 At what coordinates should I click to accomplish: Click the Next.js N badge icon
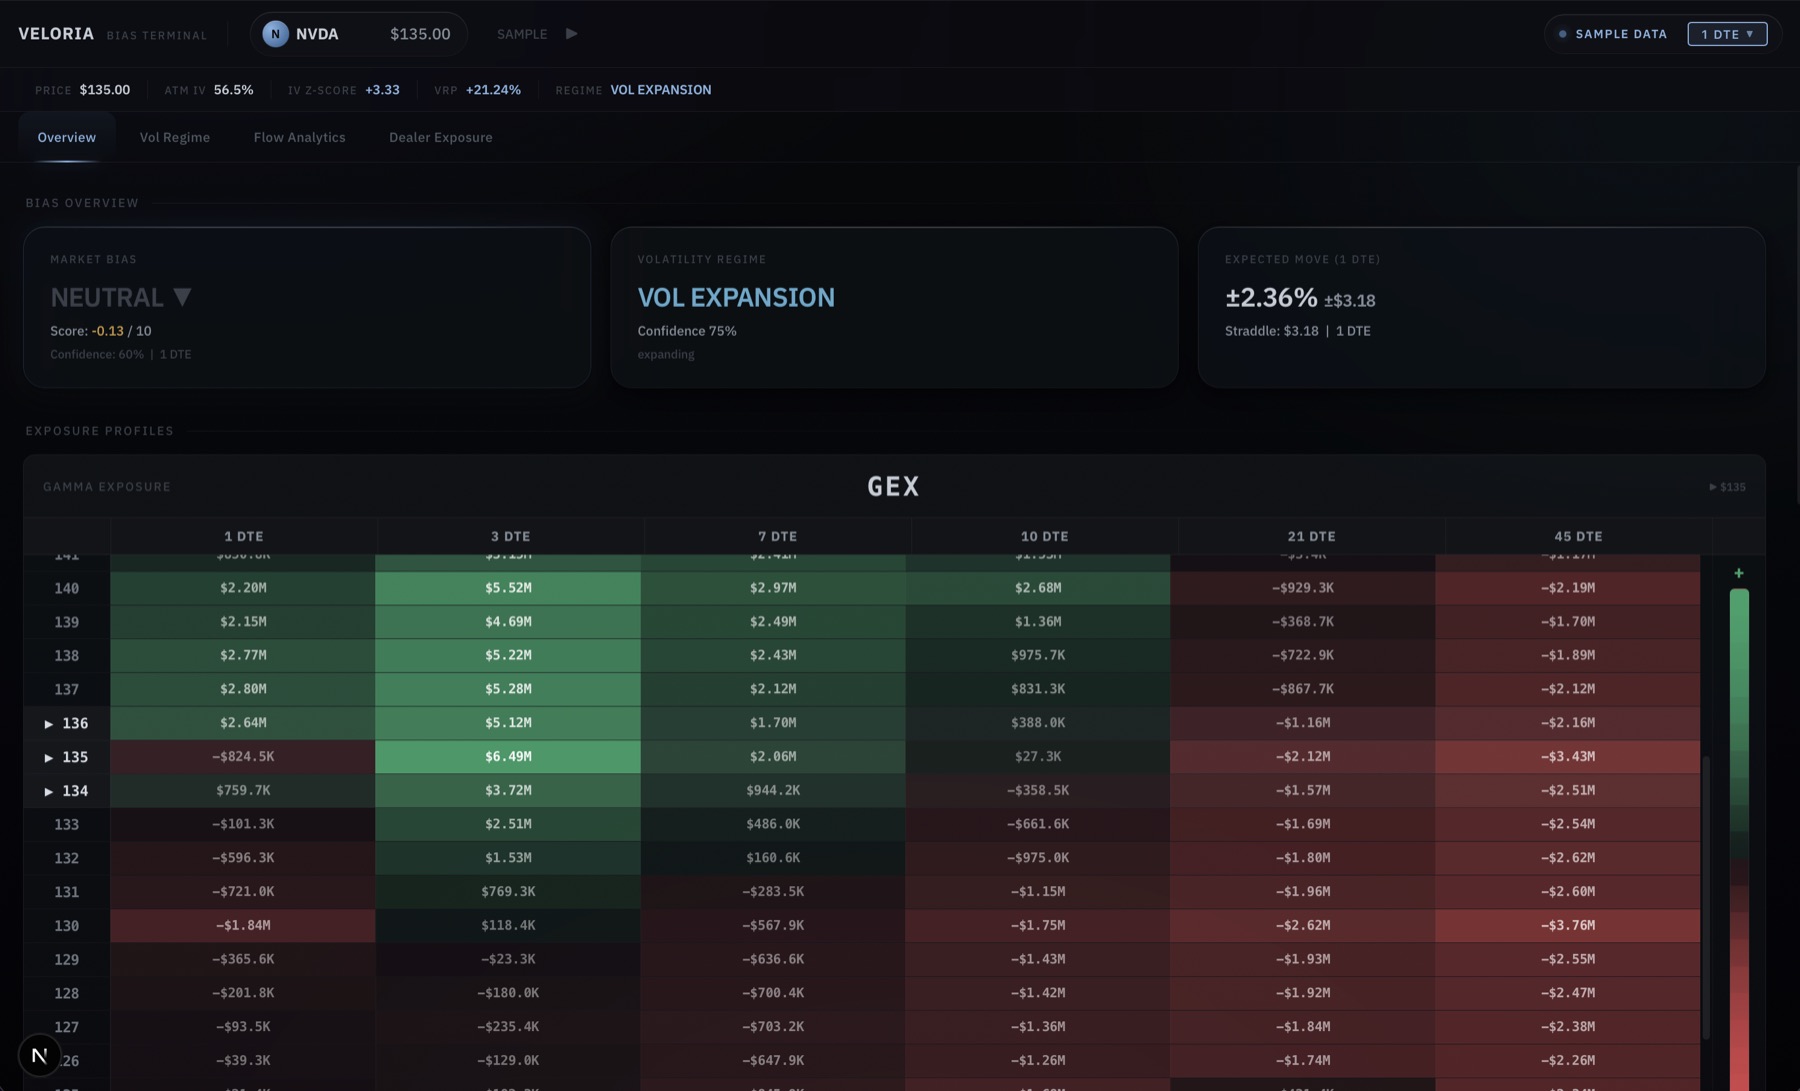tap(40, 1055)
